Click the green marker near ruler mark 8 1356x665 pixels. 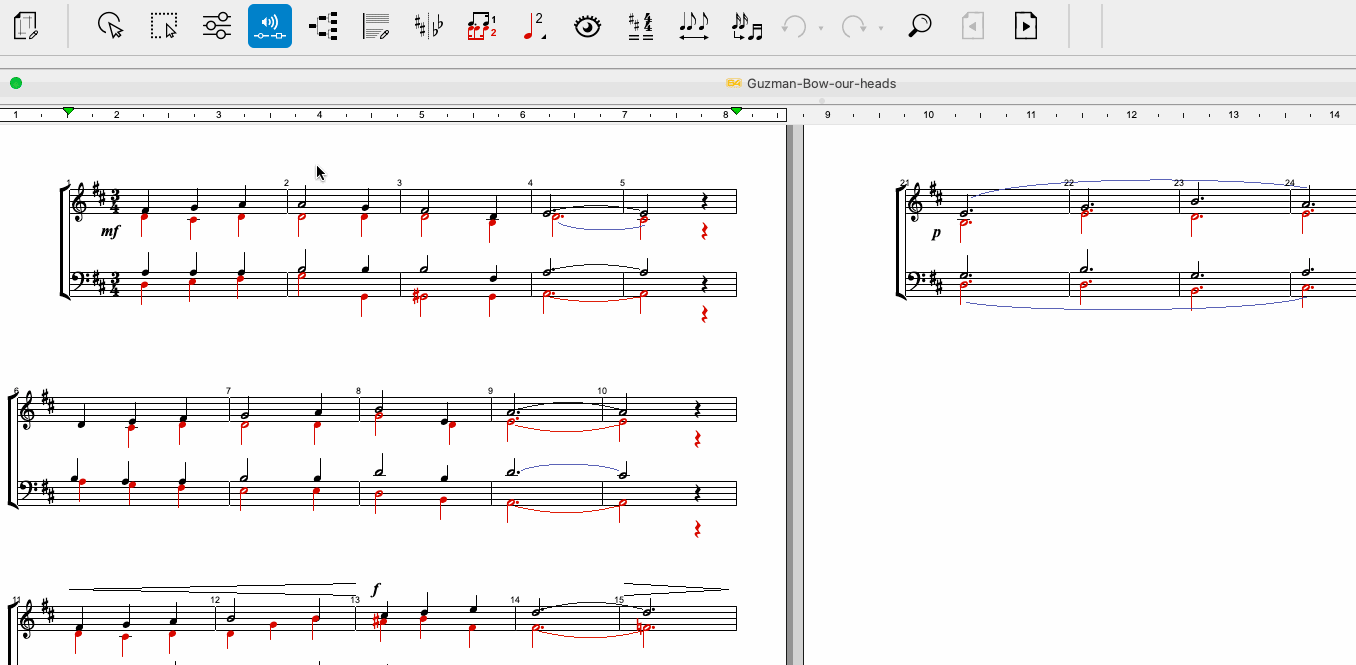click(x=736, y=111)
